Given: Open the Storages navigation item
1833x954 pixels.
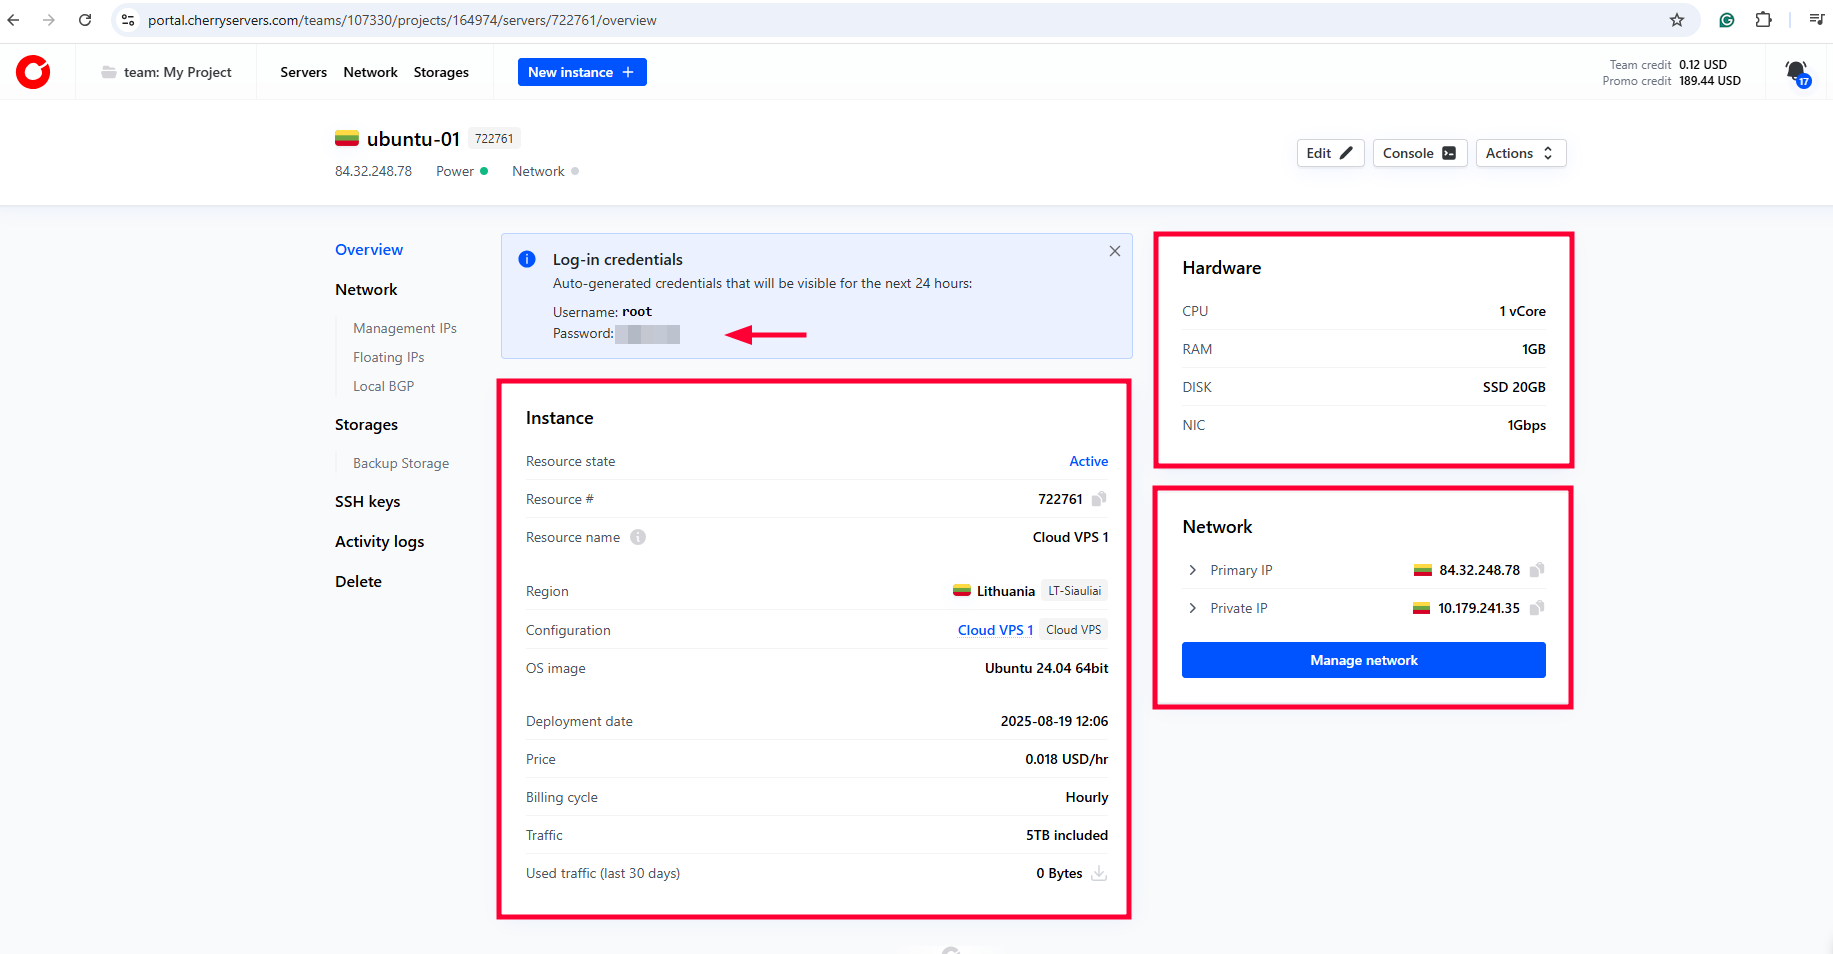Looking at the screenshot, I should tap(441, 71).
